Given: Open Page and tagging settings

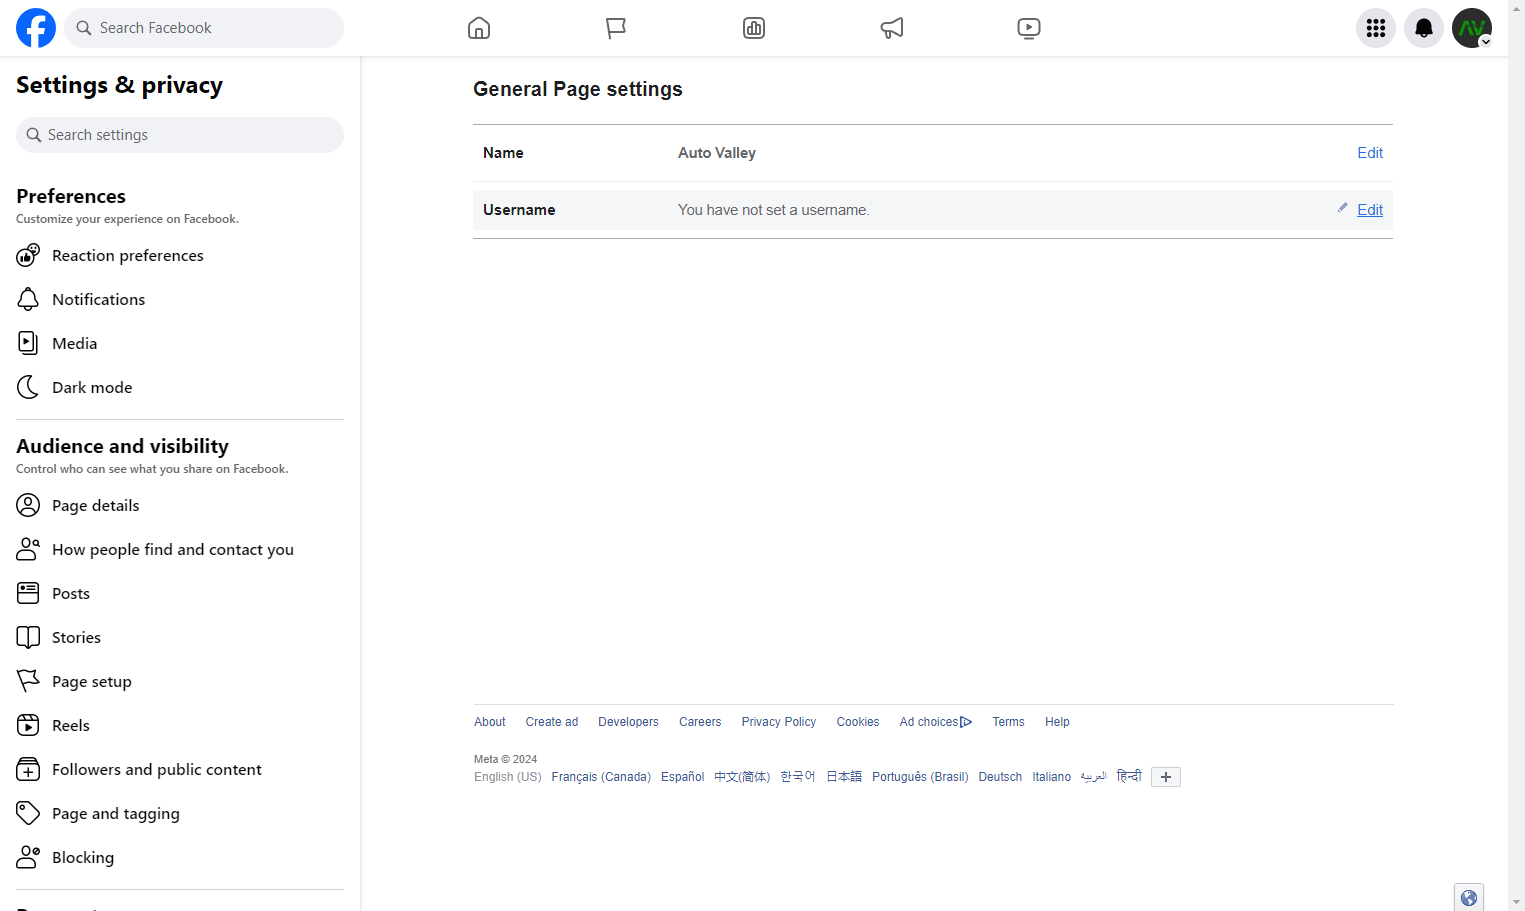Looking at the screenshot, I should tap(180, 813).
